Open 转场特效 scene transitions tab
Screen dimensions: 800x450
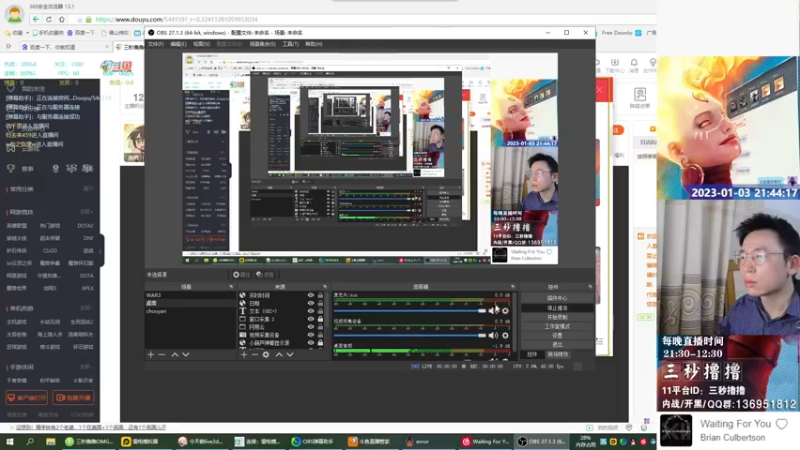coord(558,355)
